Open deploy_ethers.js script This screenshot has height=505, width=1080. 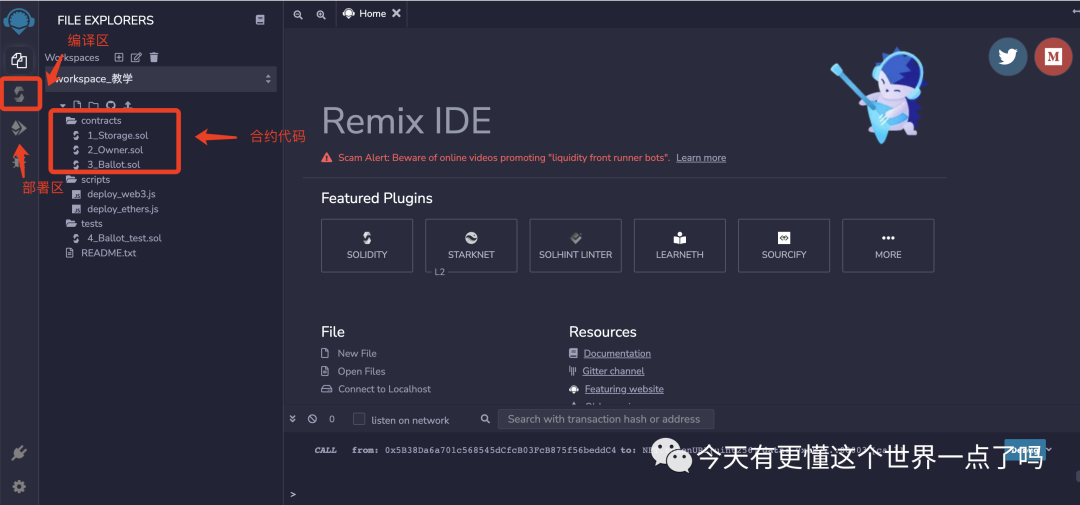[114, 209]
